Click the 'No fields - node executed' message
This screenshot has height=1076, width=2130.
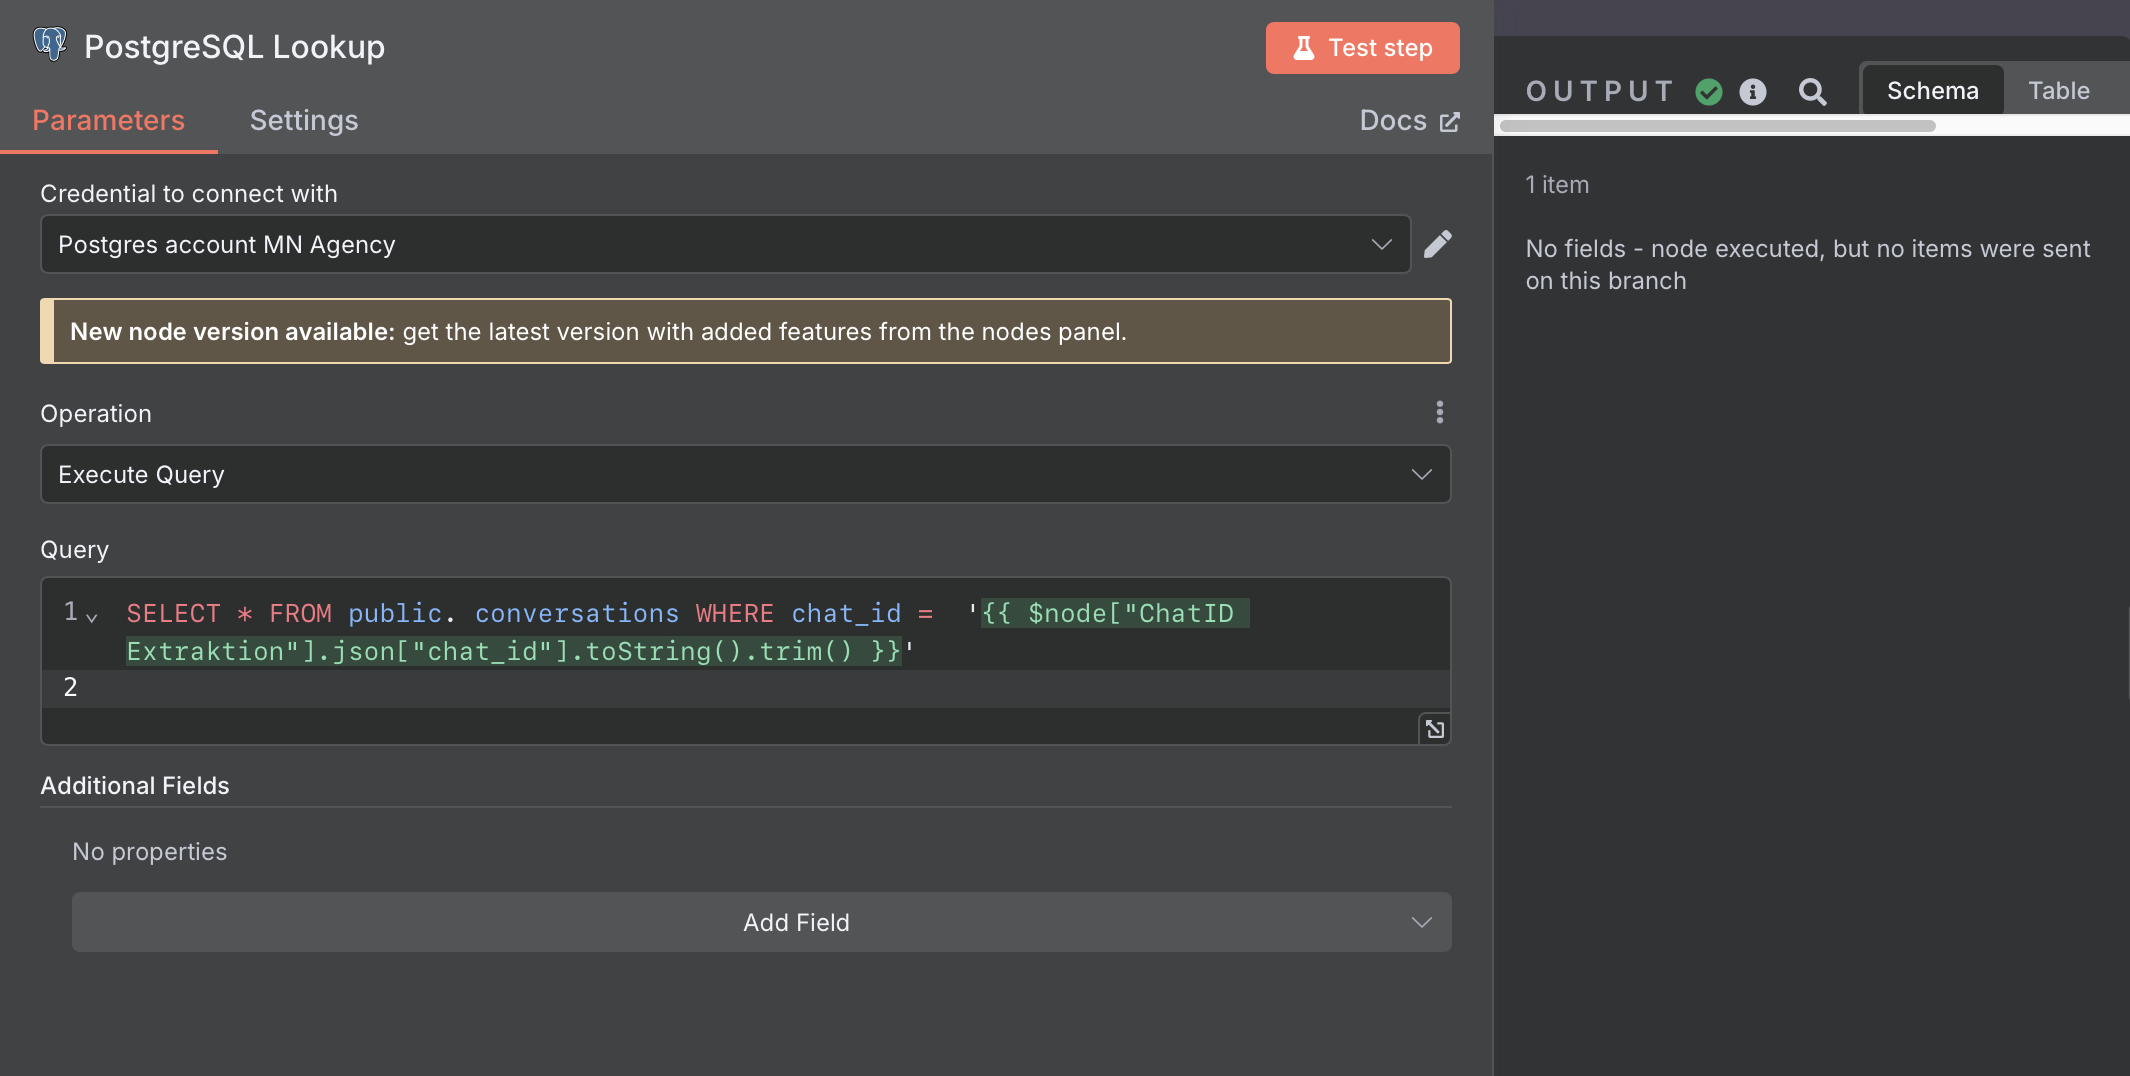(x=1808, y=265)
